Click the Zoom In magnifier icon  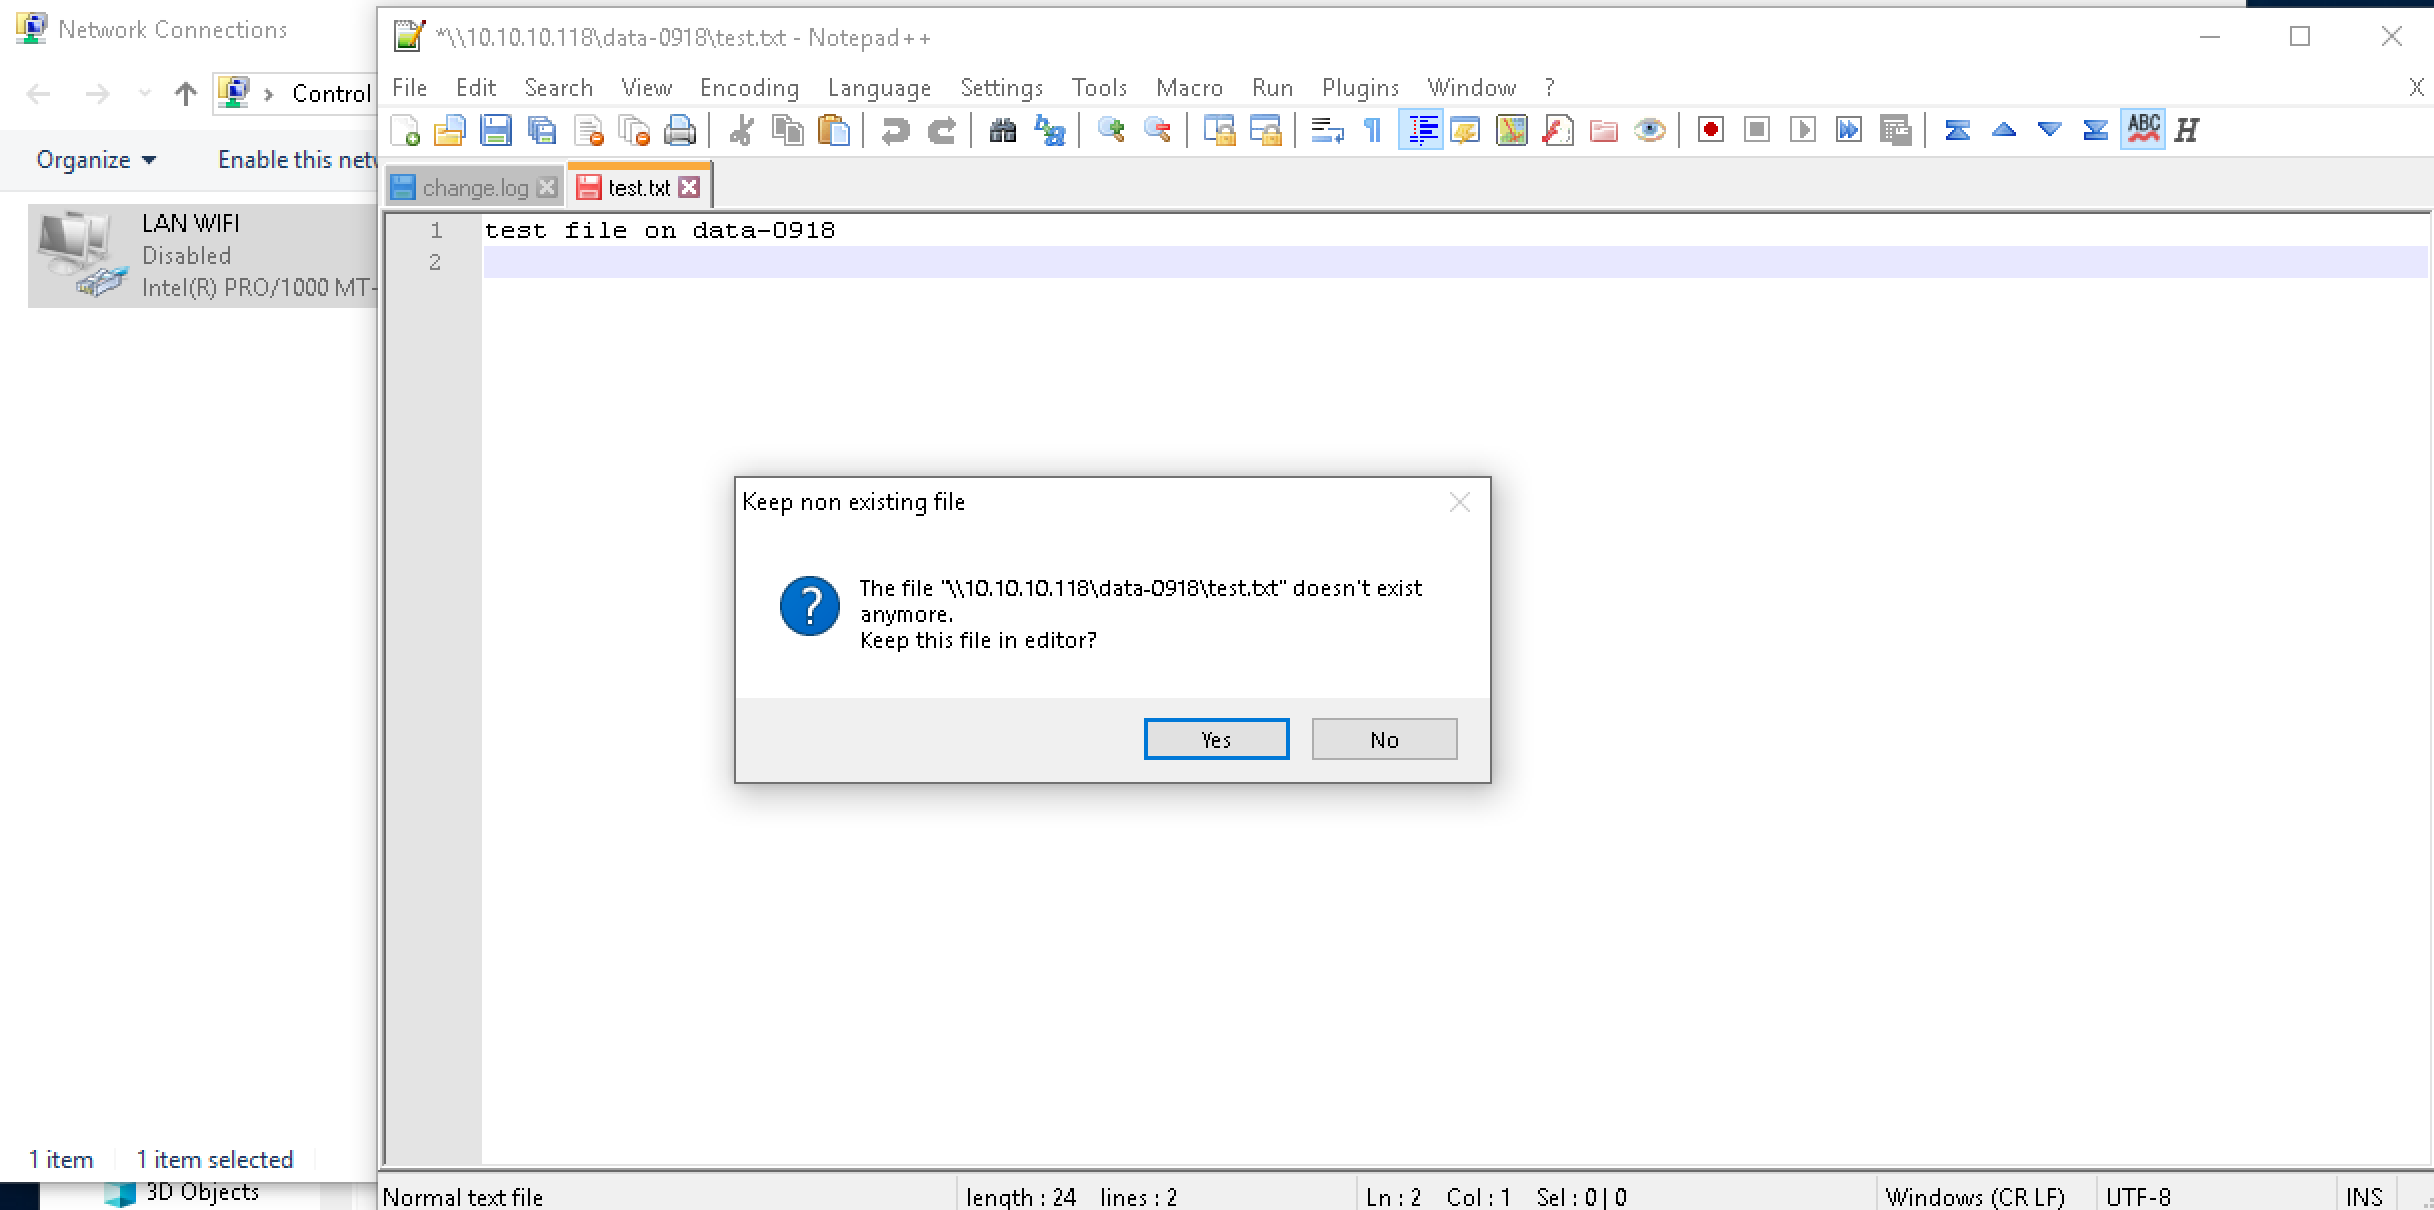click(1111, 131)
